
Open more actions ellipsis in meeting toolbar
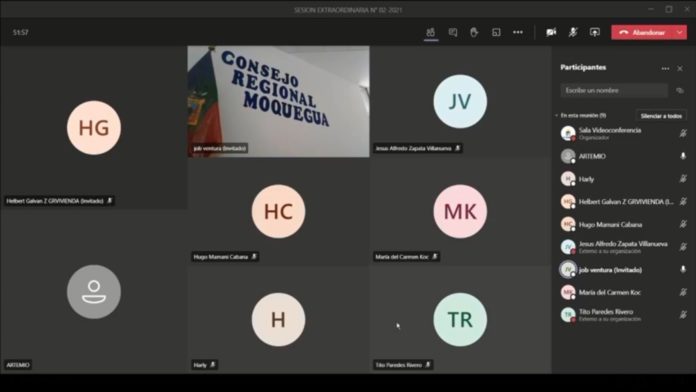click(518, 32)
